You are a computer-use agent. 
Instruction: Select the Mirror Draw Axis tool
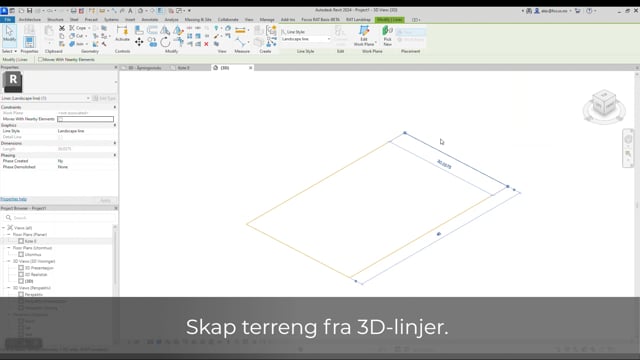click(x=178, y=30)
